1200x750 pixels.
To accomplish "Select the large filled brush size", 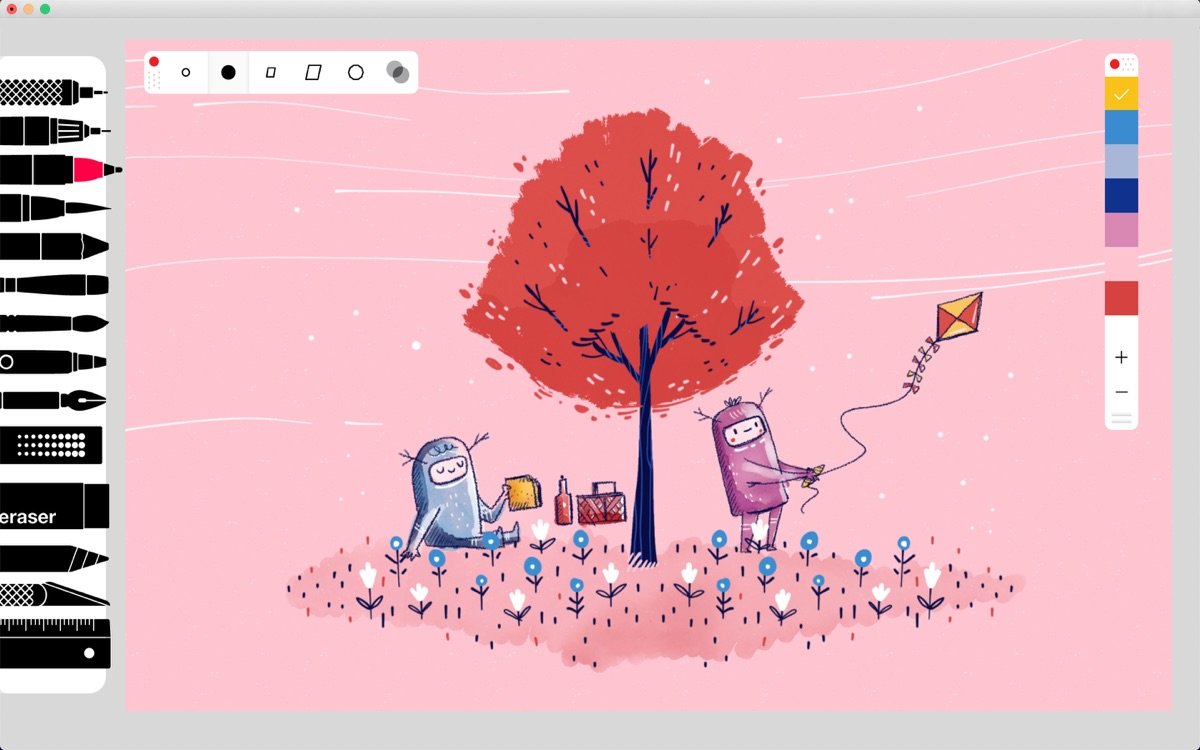I will 228,72.
